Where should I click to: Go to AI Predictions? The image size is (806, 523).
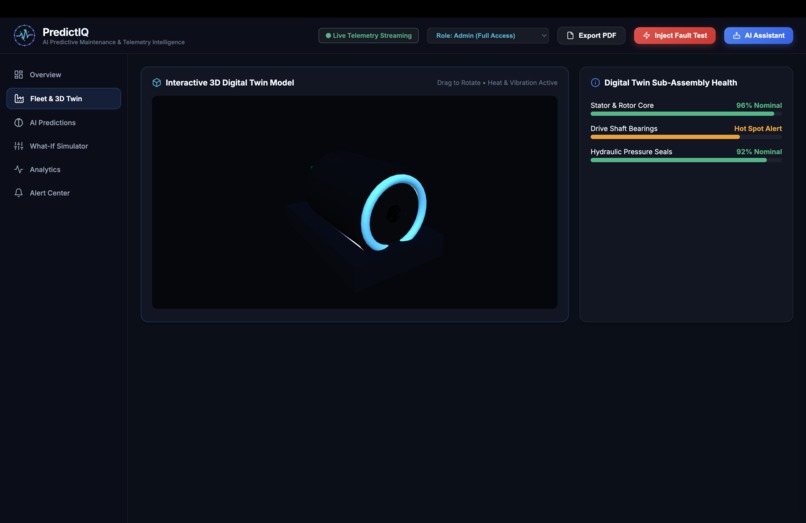tap(64, 122)
